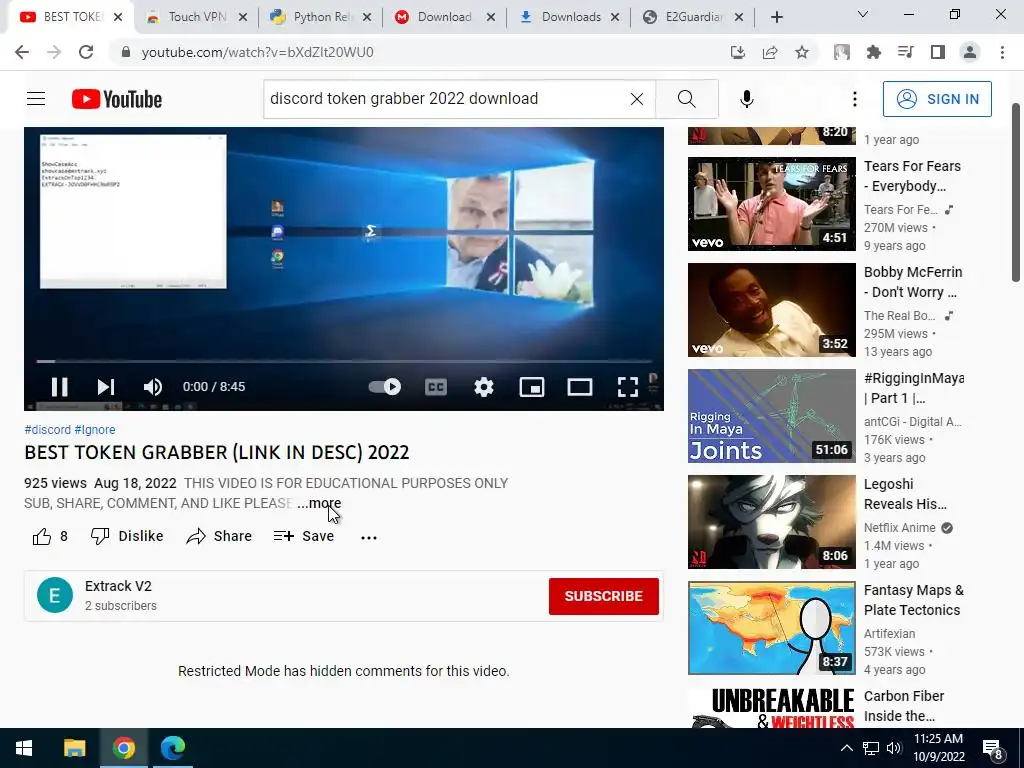
Task: Share this page from address bar
Action: coord(770,52)
